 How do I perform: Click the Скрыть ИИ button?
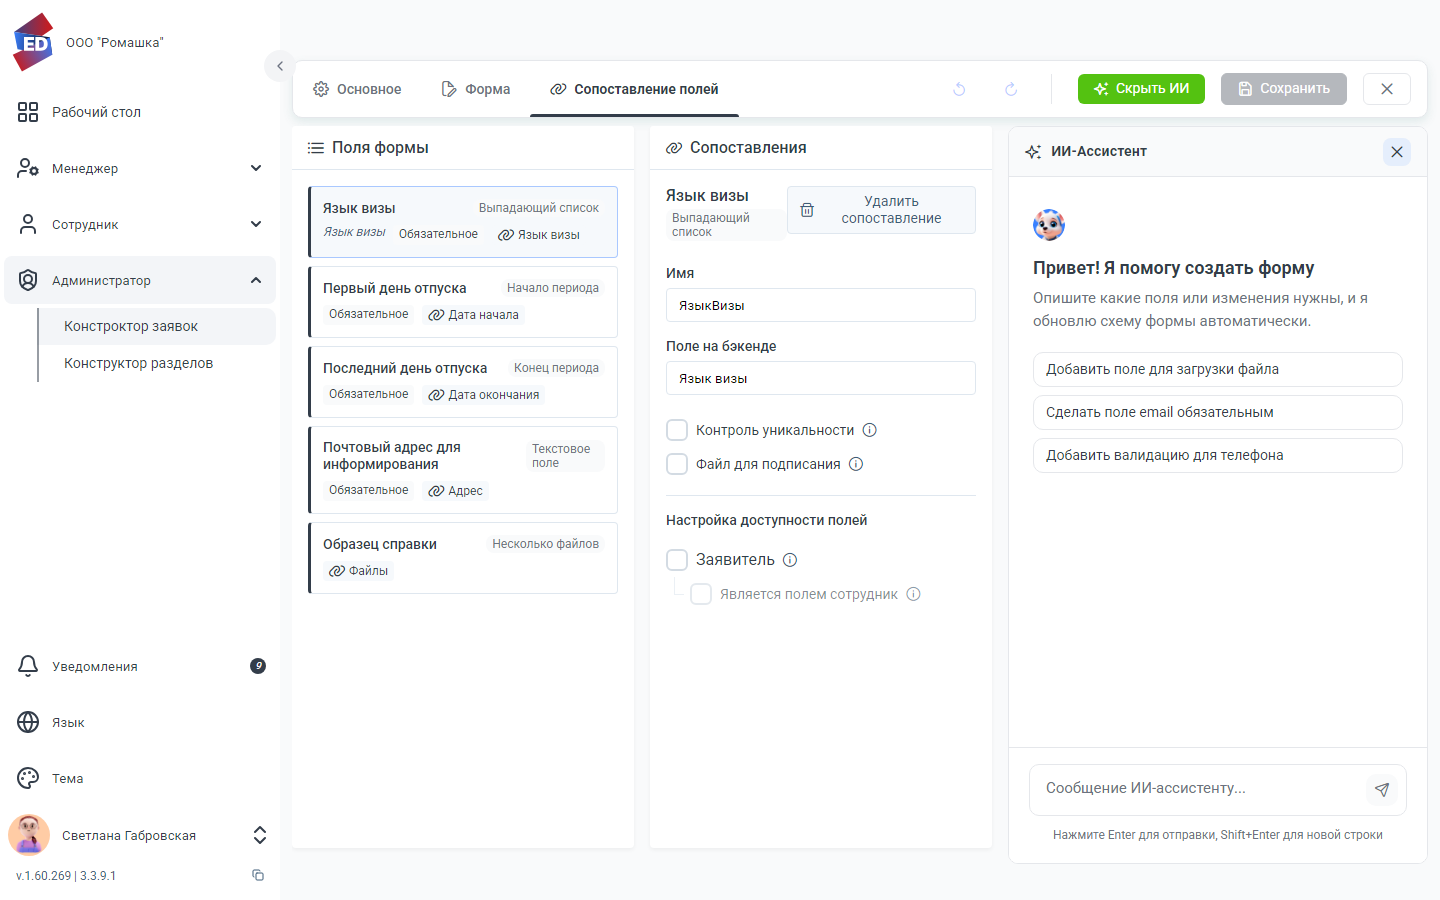click(x=1141, y=89)
